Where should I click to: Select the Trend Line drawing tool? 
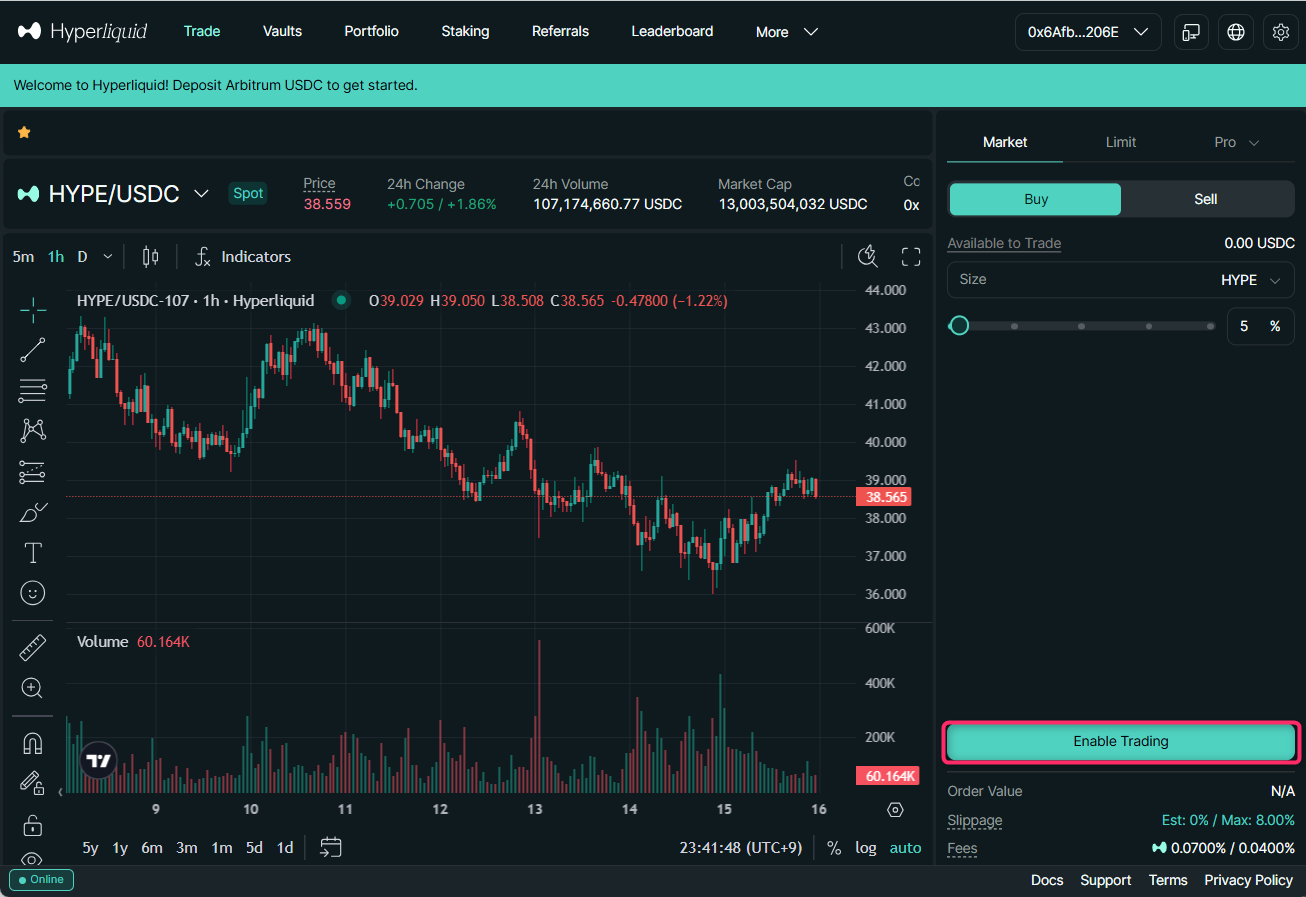[33, 349]
